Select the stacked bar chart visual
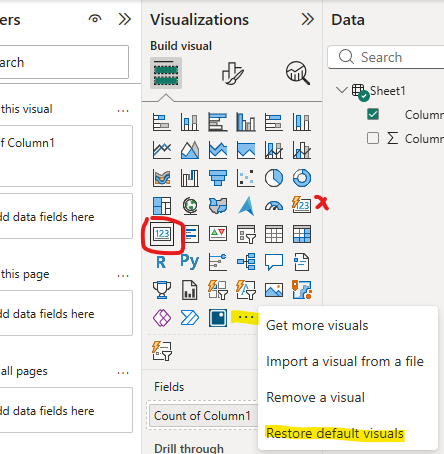 coord(162,122)
